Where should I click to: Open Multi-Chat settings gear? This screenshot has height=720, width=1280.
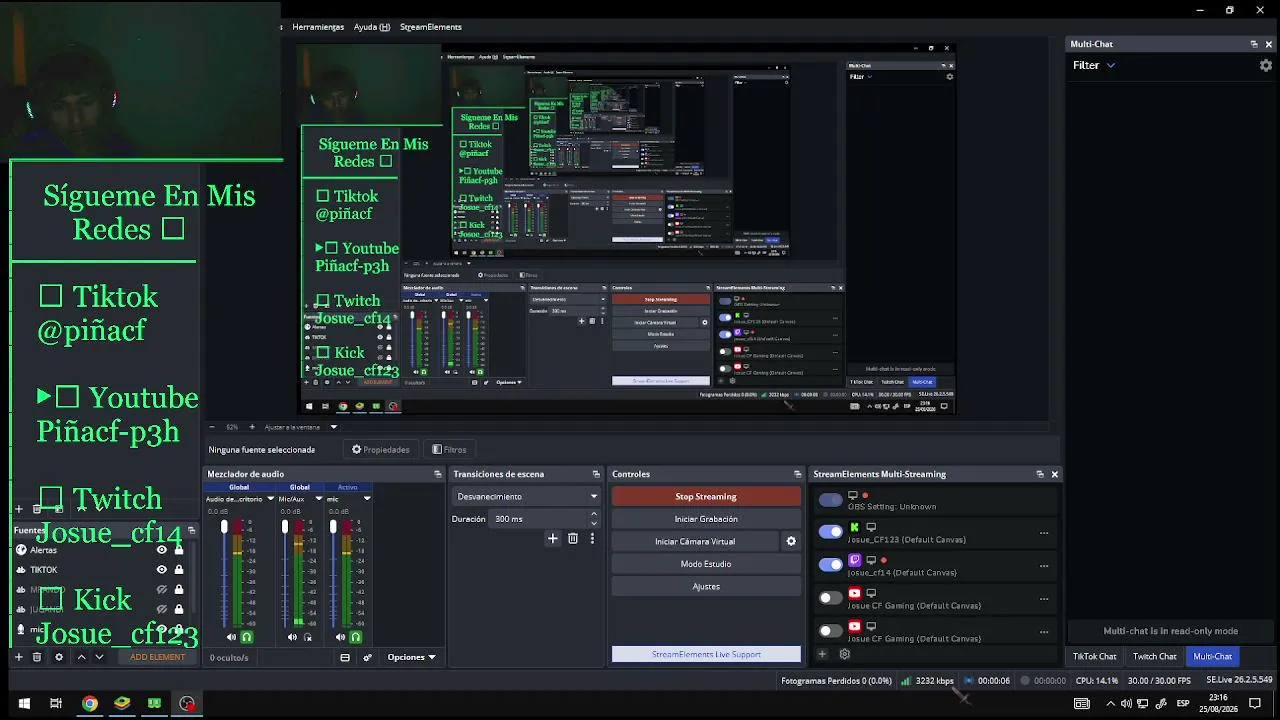[x=1265, y=65]
